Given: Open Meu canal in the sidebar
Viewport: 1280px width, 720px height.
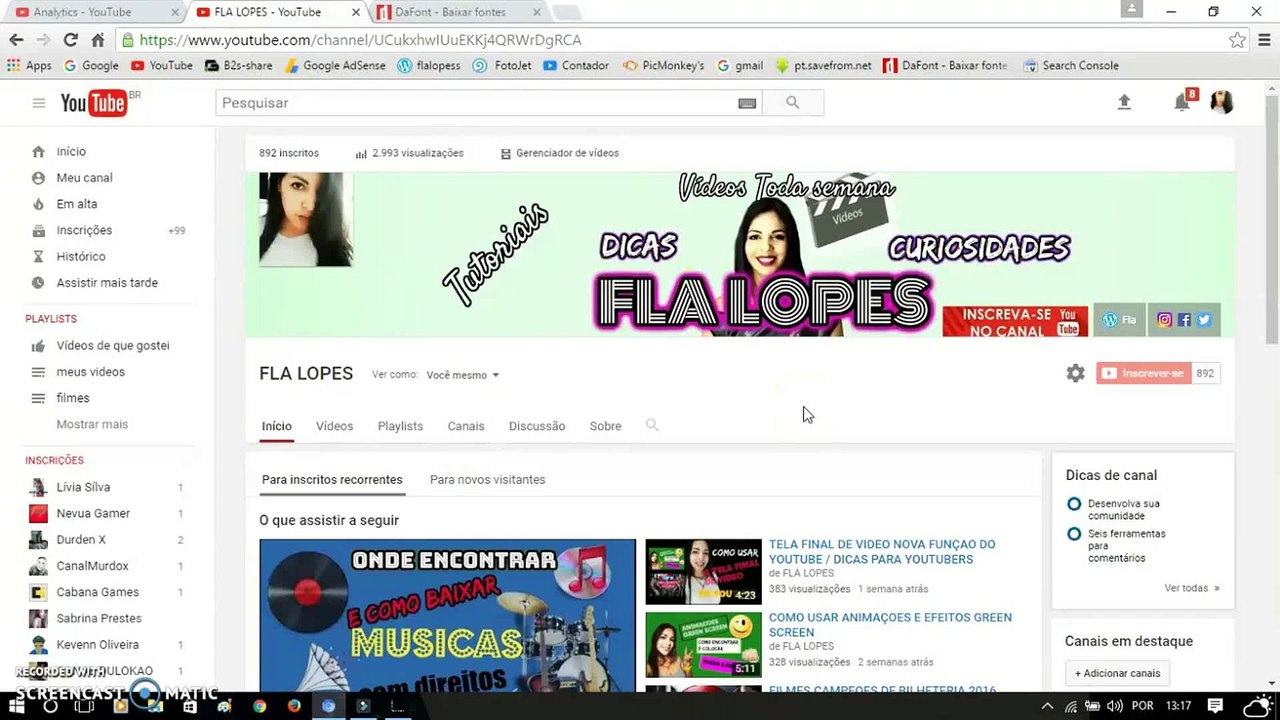Looking at the screenshot, I should point(84,178).
